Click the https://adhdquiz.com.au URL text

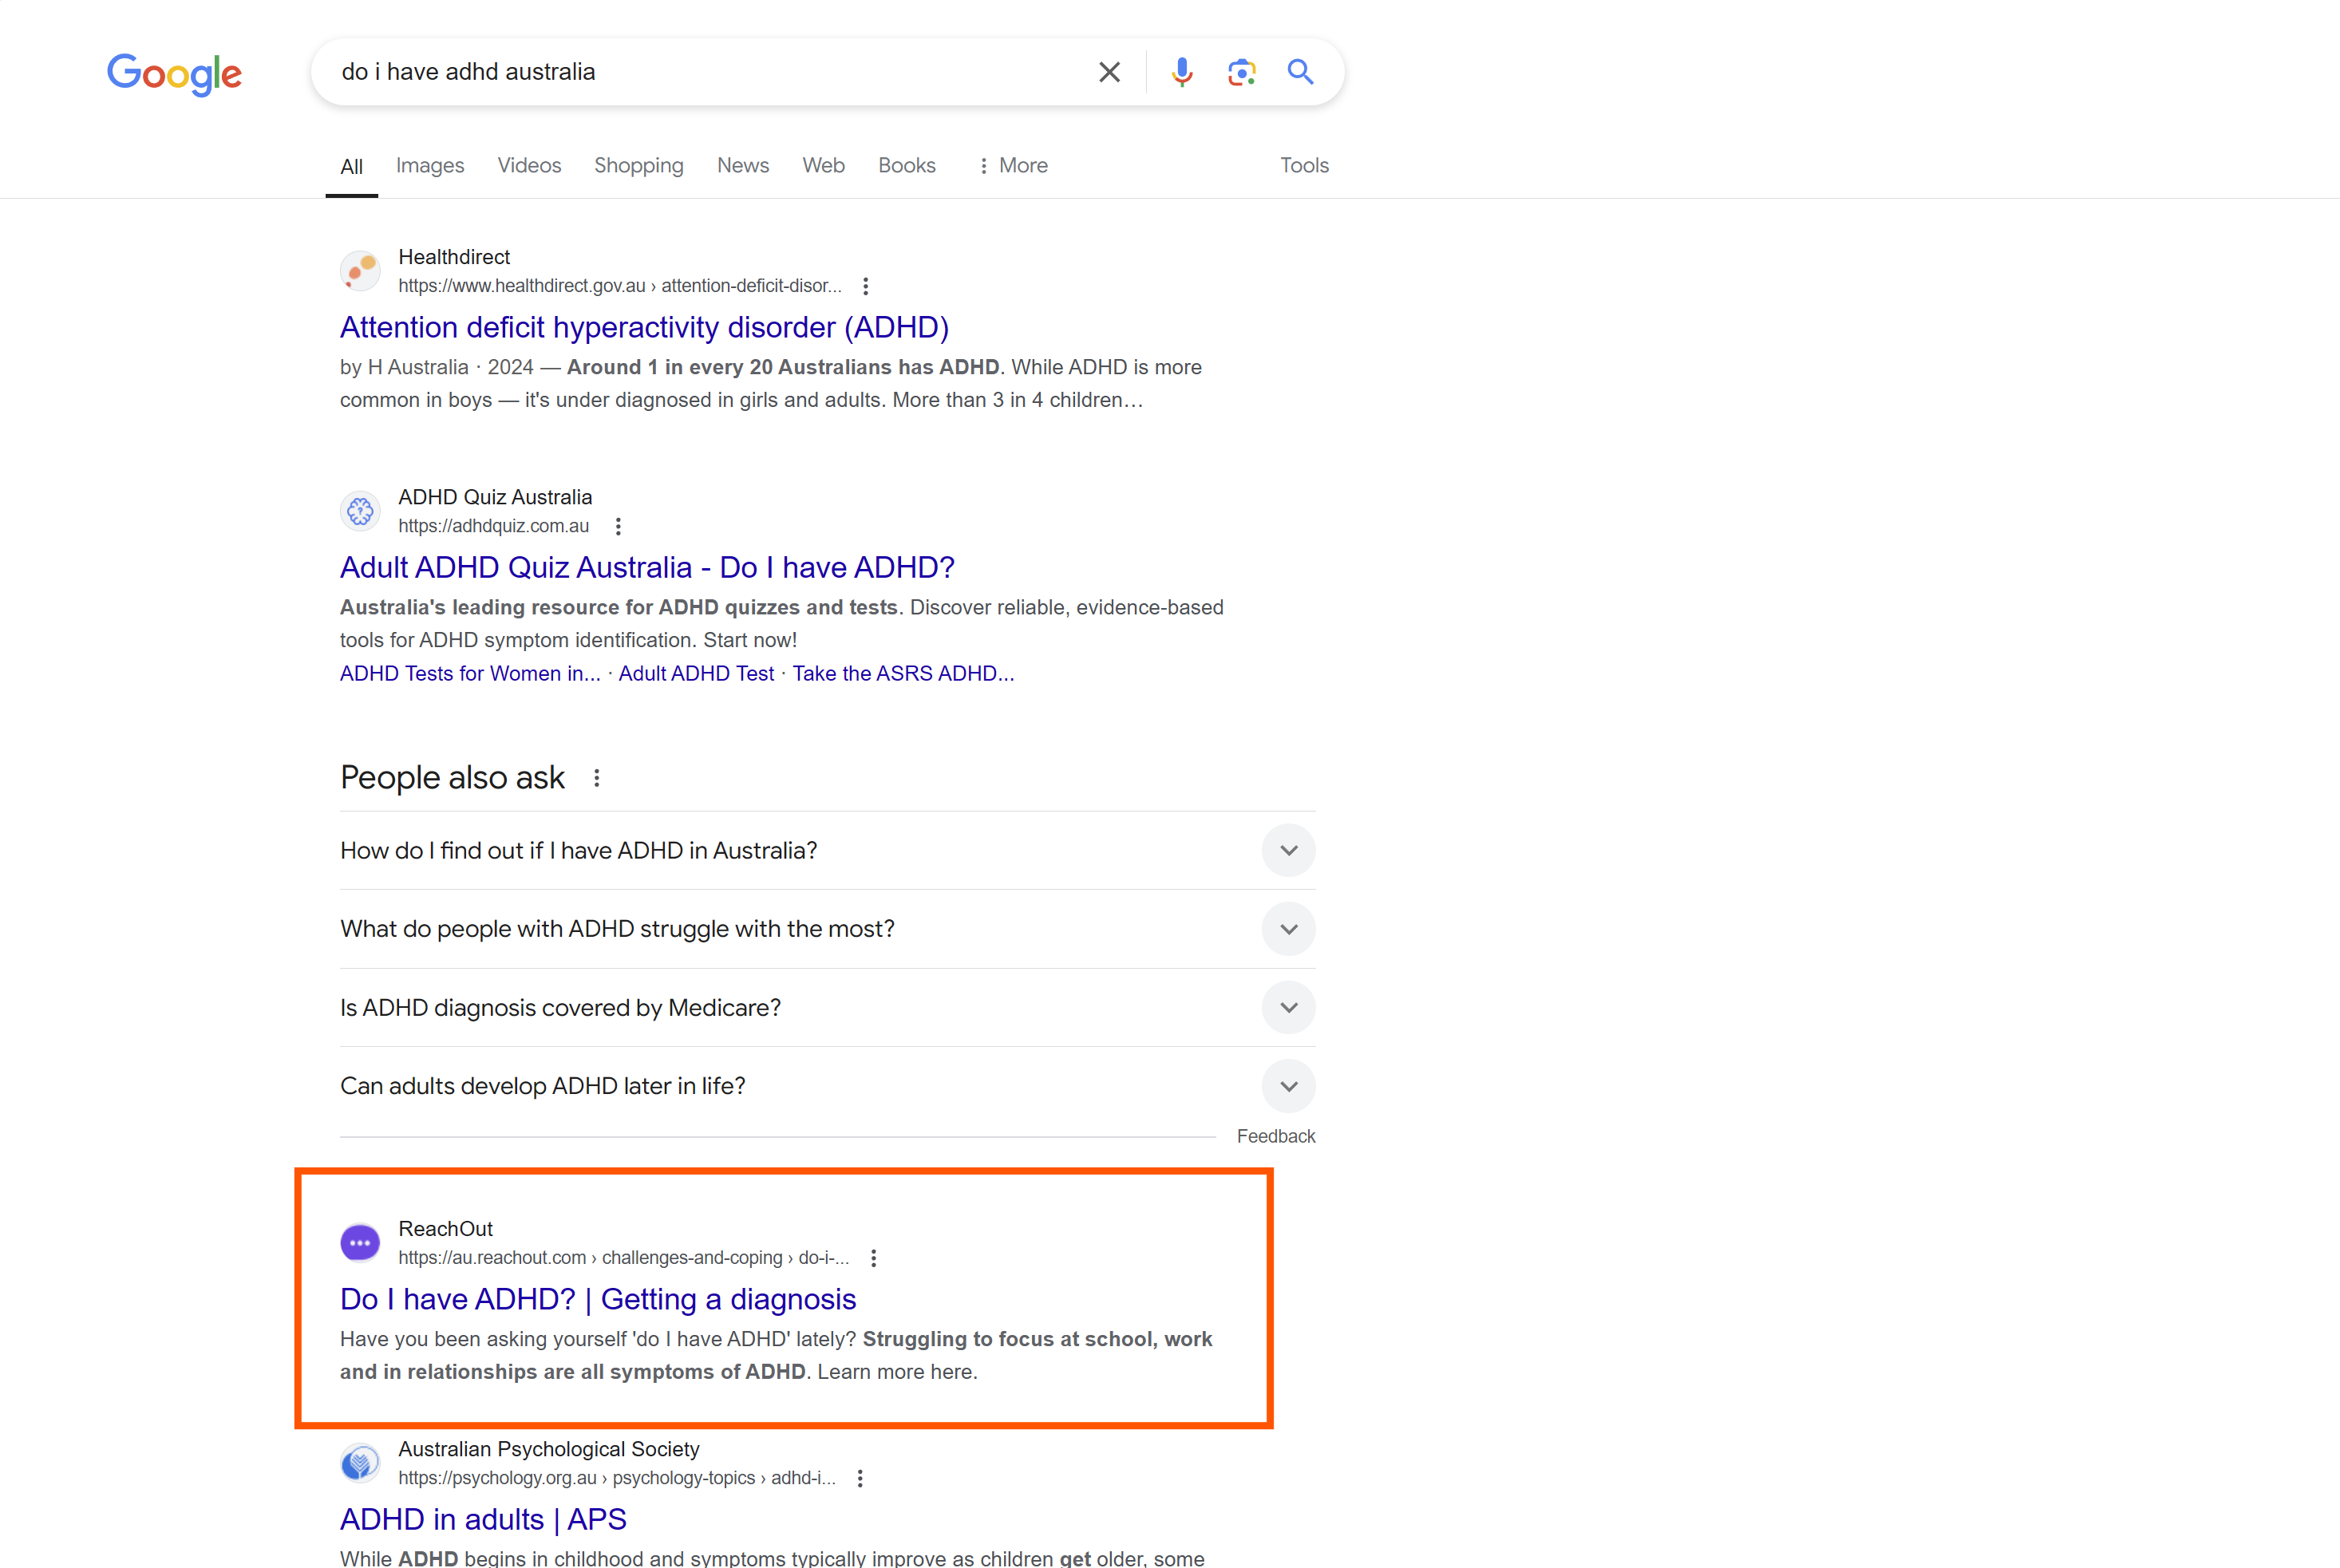(x=494, y=526)
